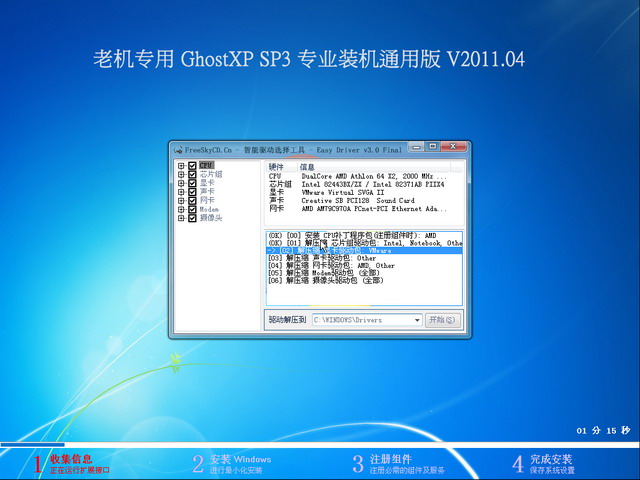The image size is (640, 480).
Task: Click the 信息 column header
Action: tap(307, 167)
